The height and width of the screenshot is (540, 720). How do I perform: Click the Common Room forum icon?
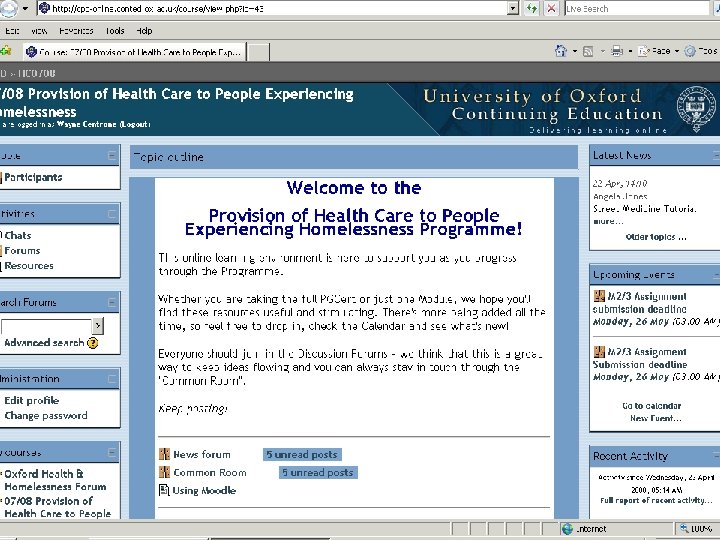coord(164,472)
